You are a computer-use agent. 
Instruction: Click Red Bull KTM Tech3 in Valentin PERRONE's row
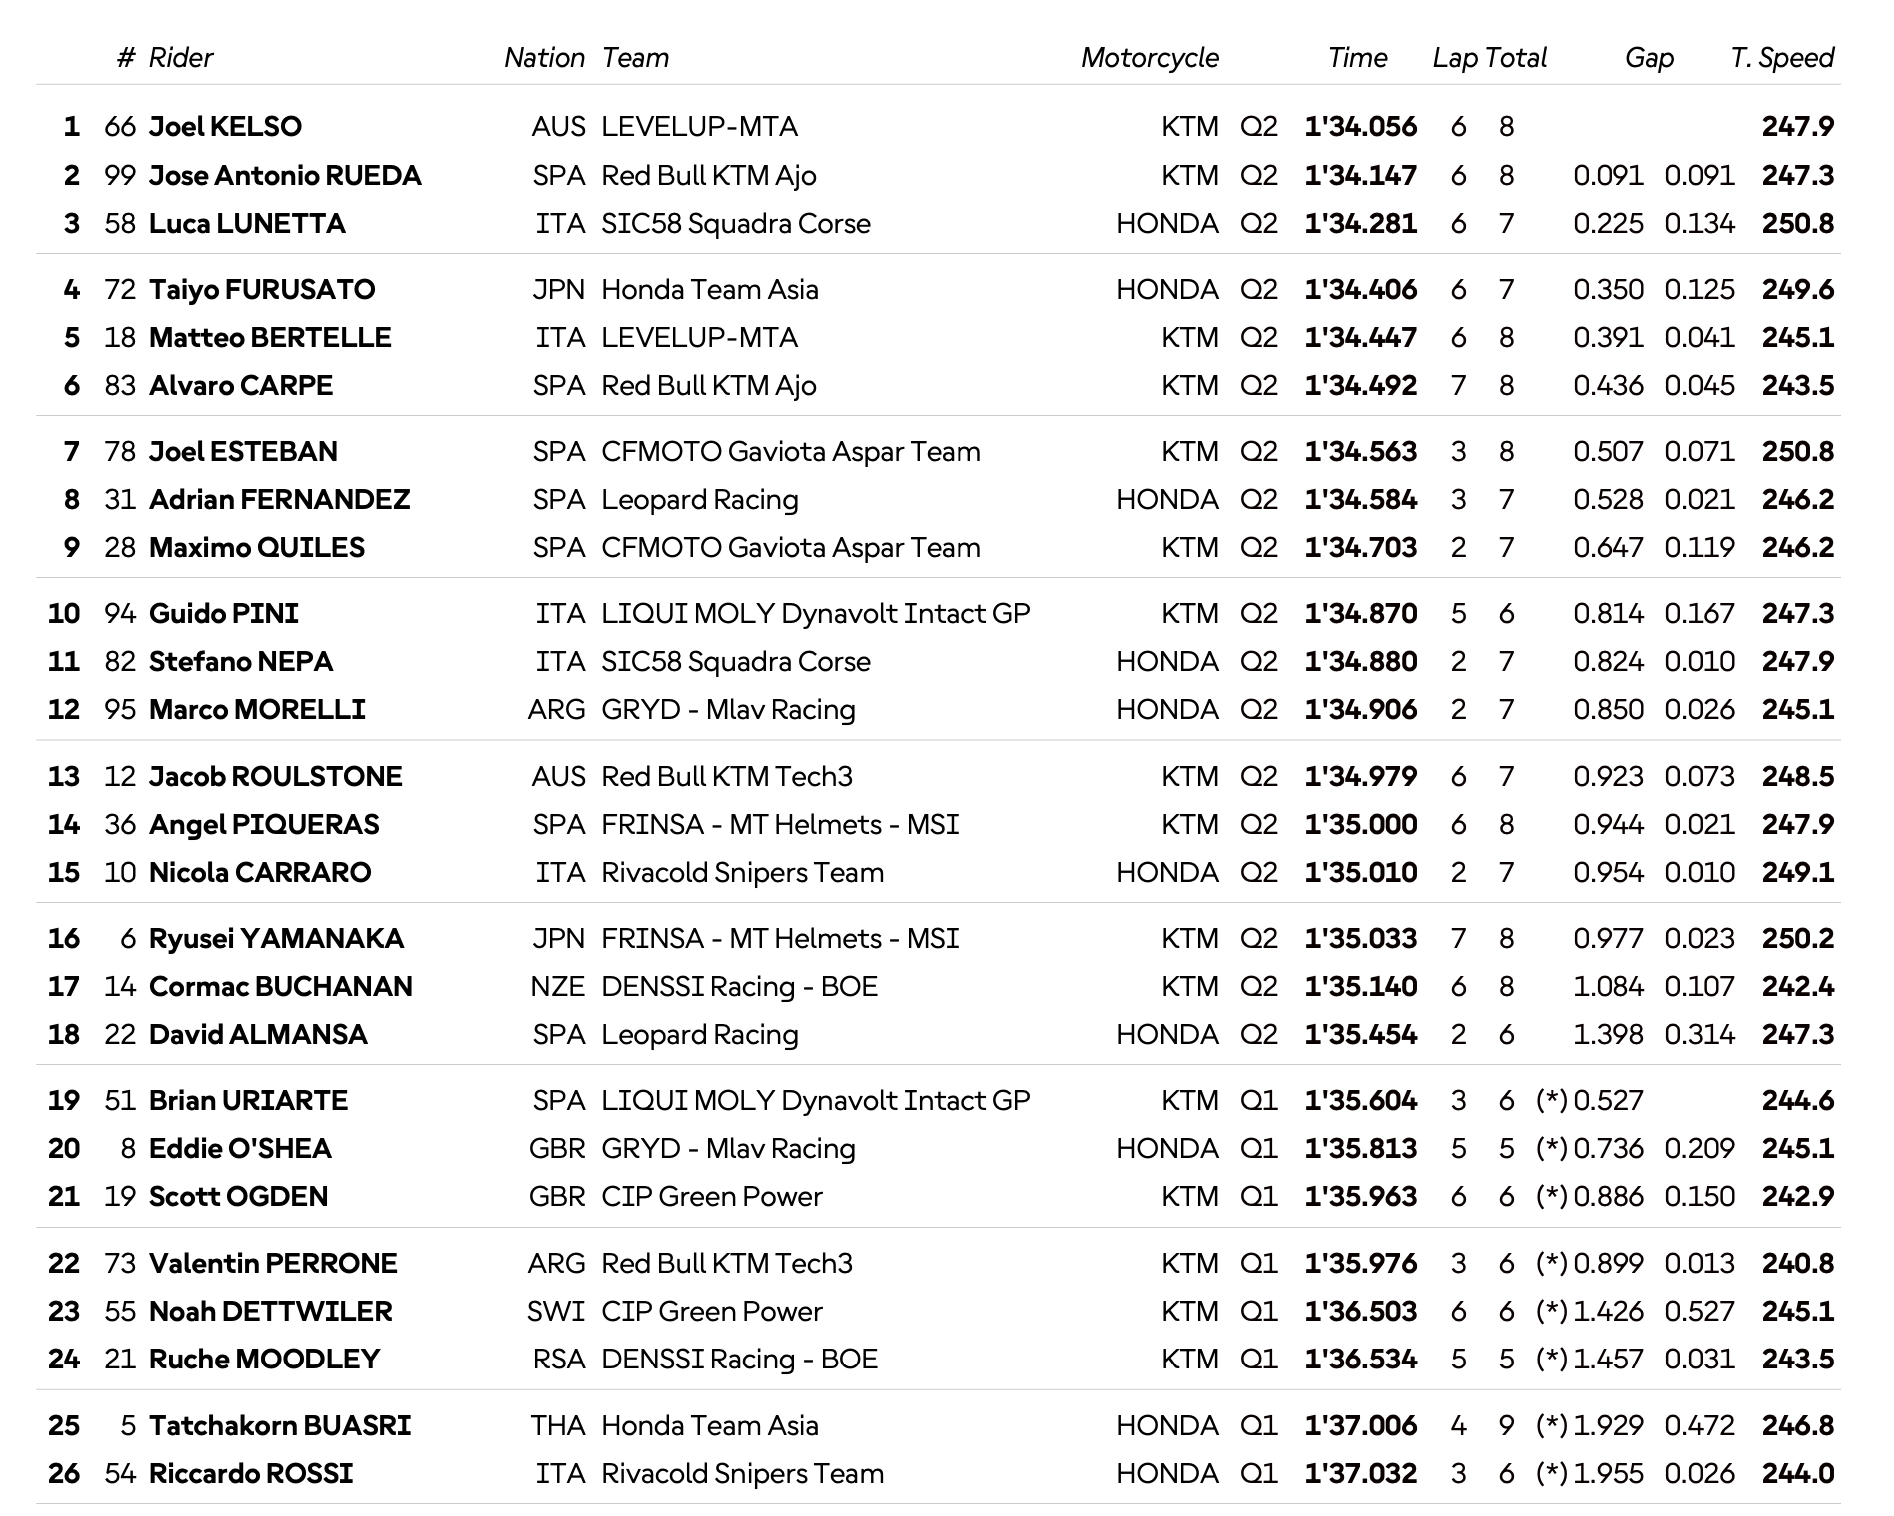pyautogui.click(x=727, y=1264)
